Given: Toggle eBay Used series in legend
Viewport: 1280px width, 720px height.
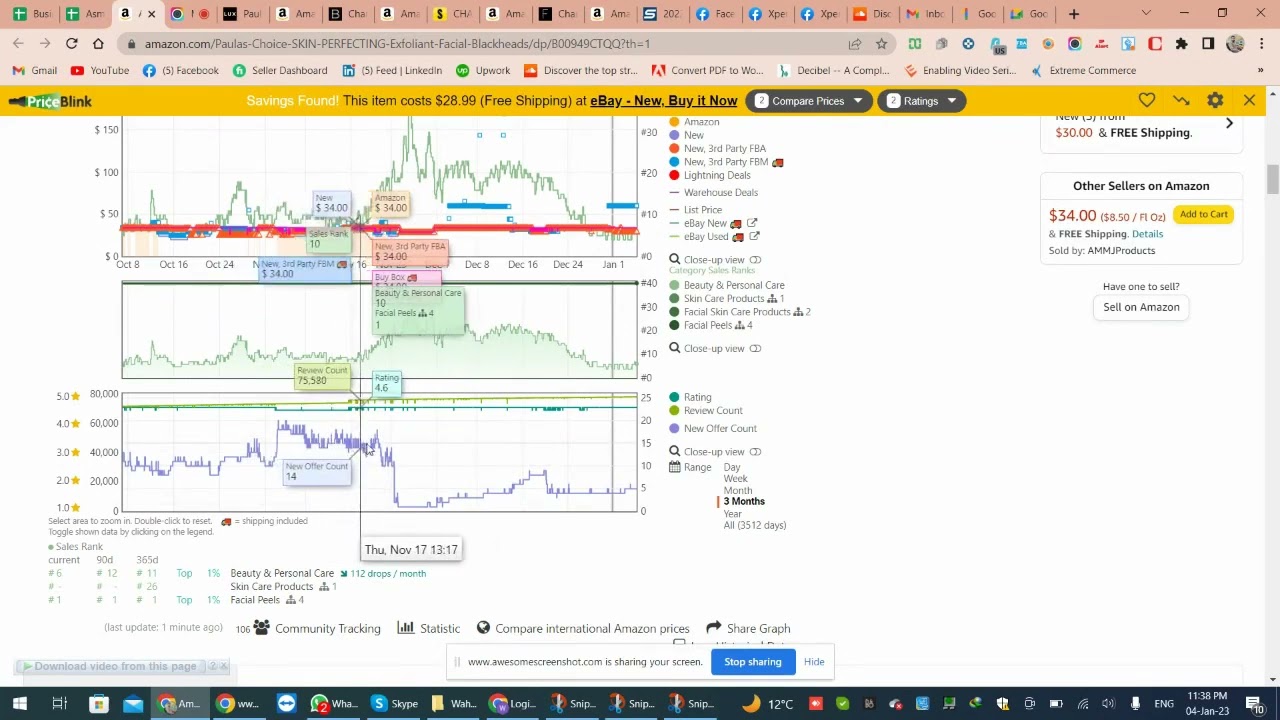Looking at the screenshot, I should point(707,236).
